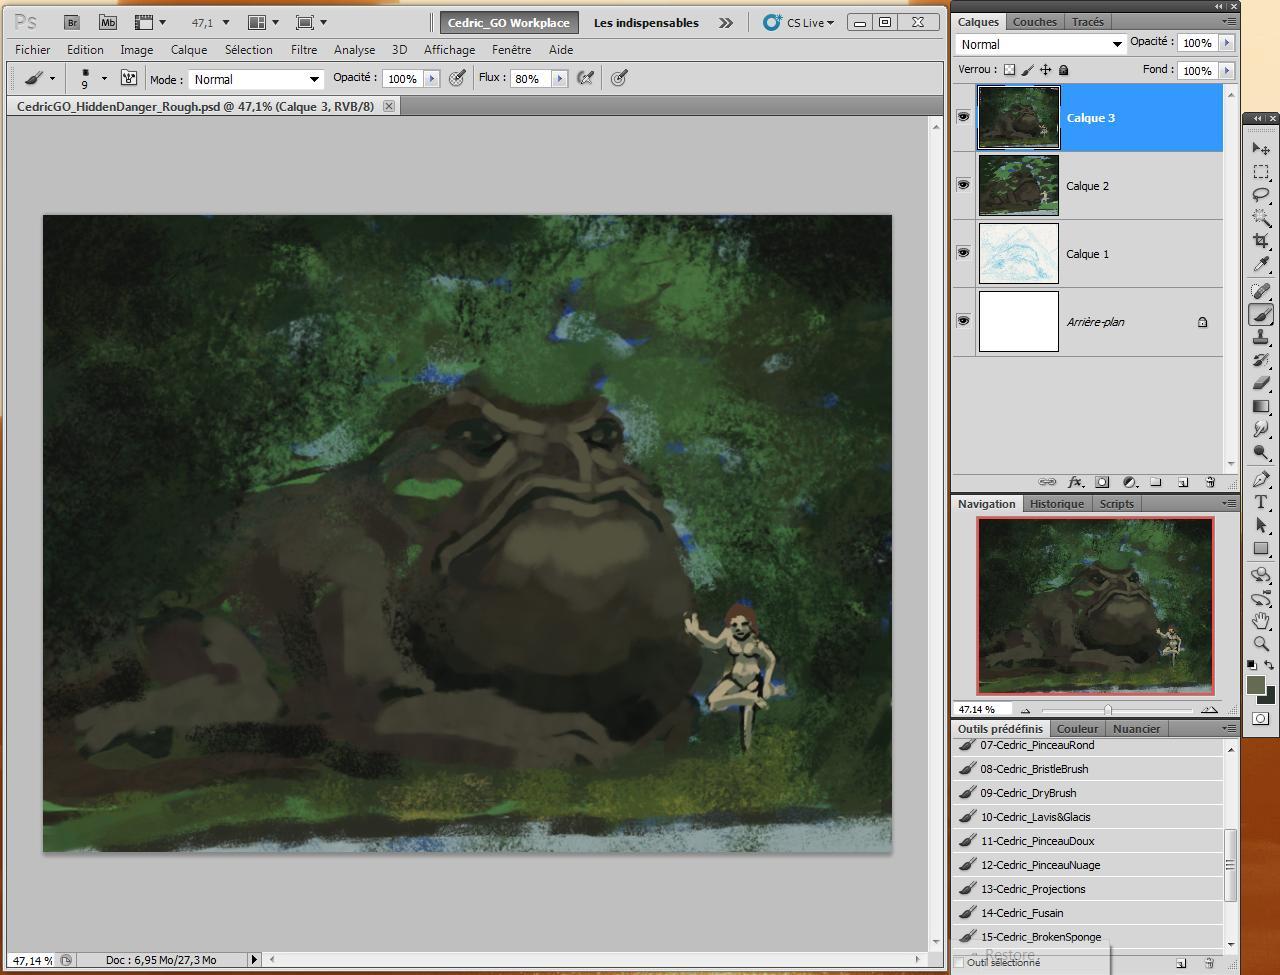
Task: Switch to the Historique tab
Action: tap(1056, 504)
